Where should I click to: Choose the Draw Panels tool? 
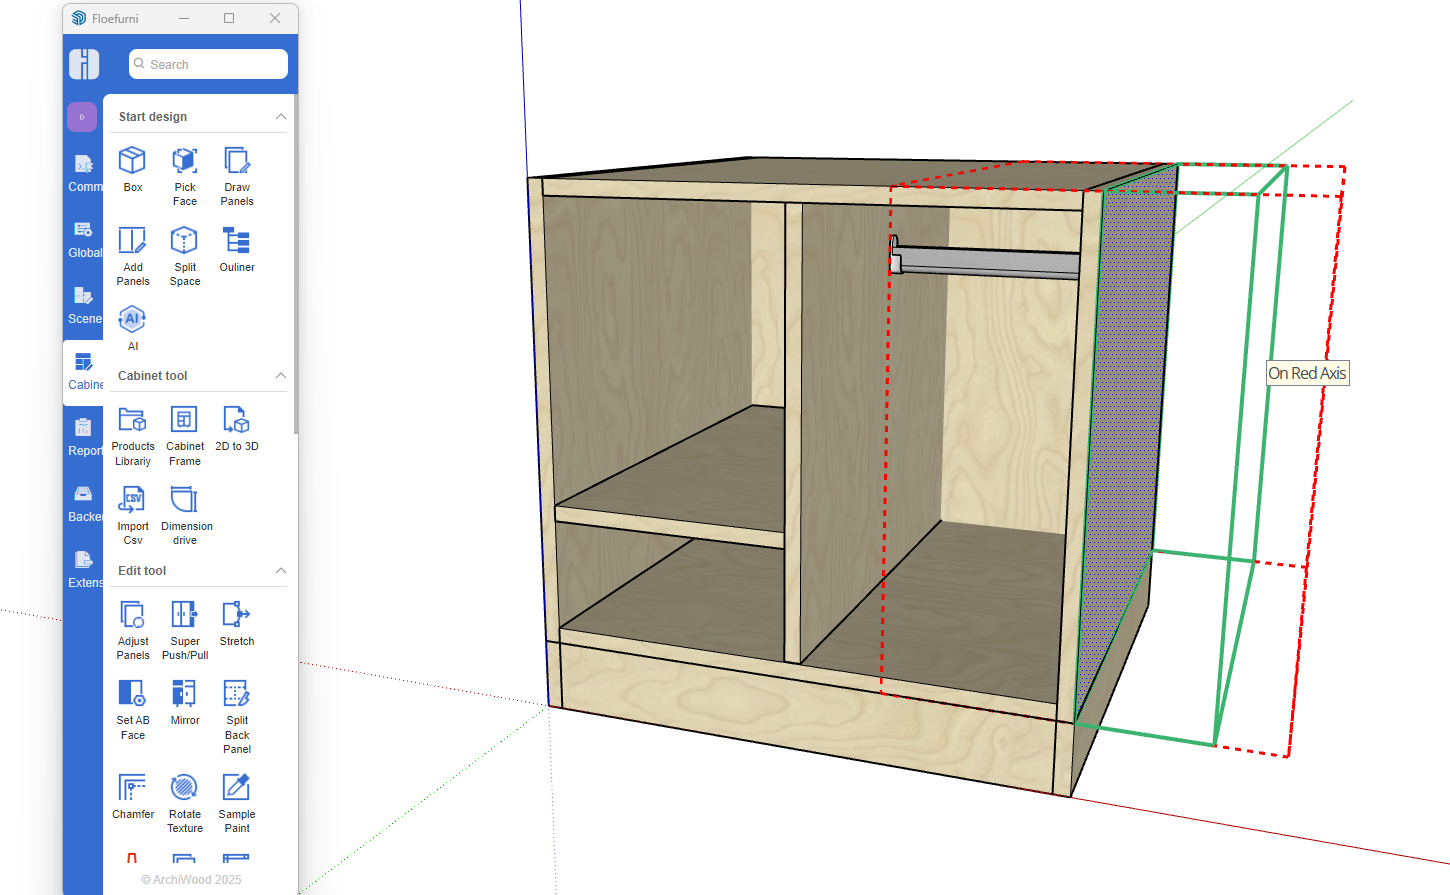[237, 175]
